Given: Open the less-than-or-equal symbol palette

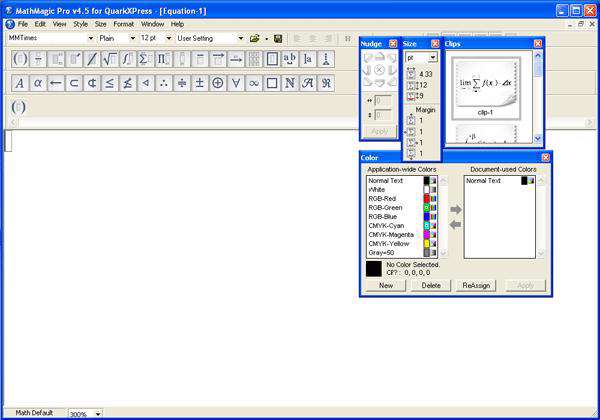Looking at the screenshot, I should [110, 83].
